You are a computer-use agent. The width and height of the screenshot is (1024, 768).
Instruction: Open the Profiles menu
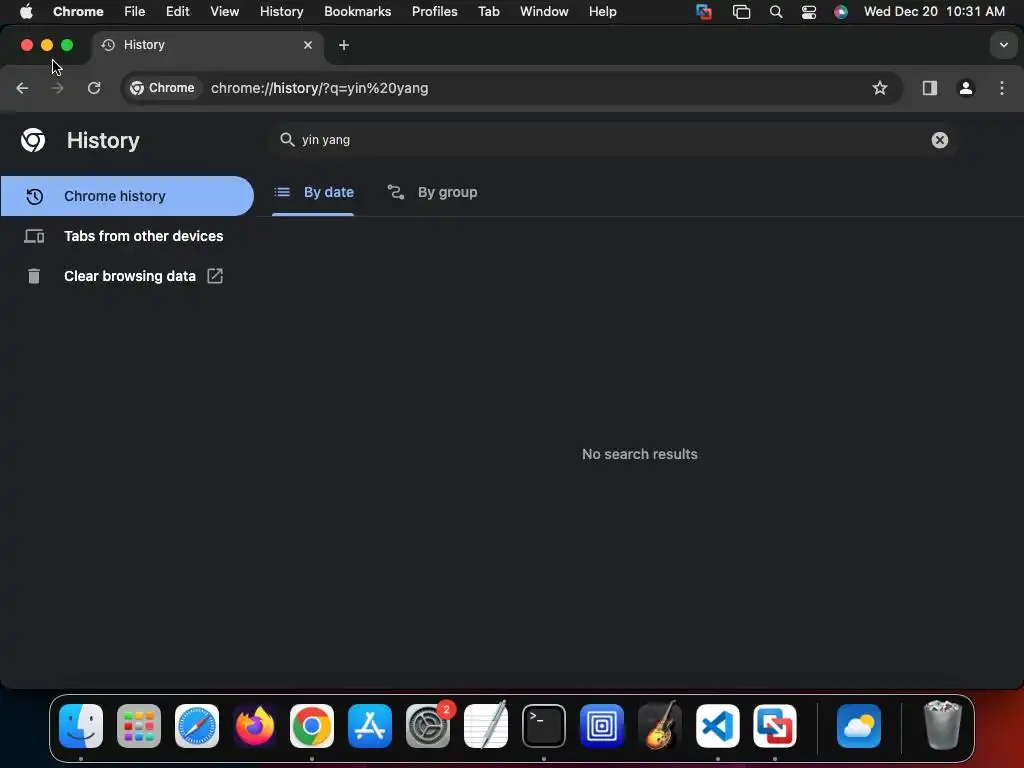pos(434,12)
